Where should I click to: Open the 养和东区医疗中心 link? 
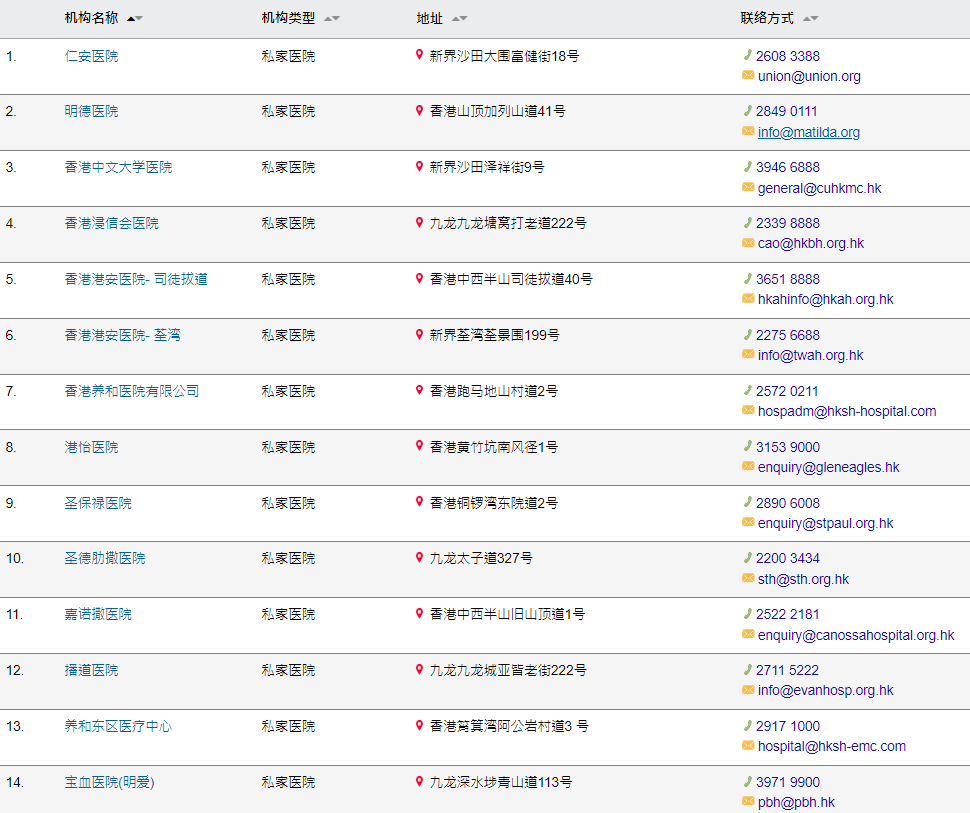coord(118,726)
